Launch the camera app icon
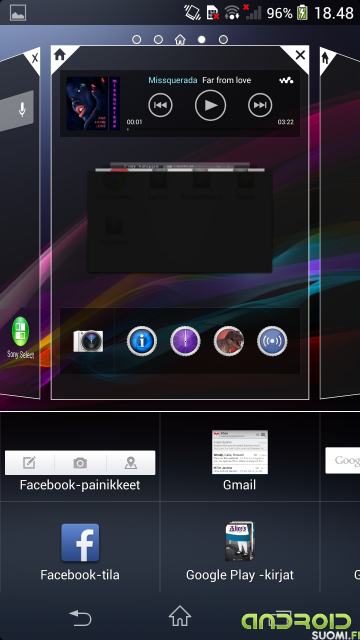This screenshot has width=360, height=640. tap(88, 341)
